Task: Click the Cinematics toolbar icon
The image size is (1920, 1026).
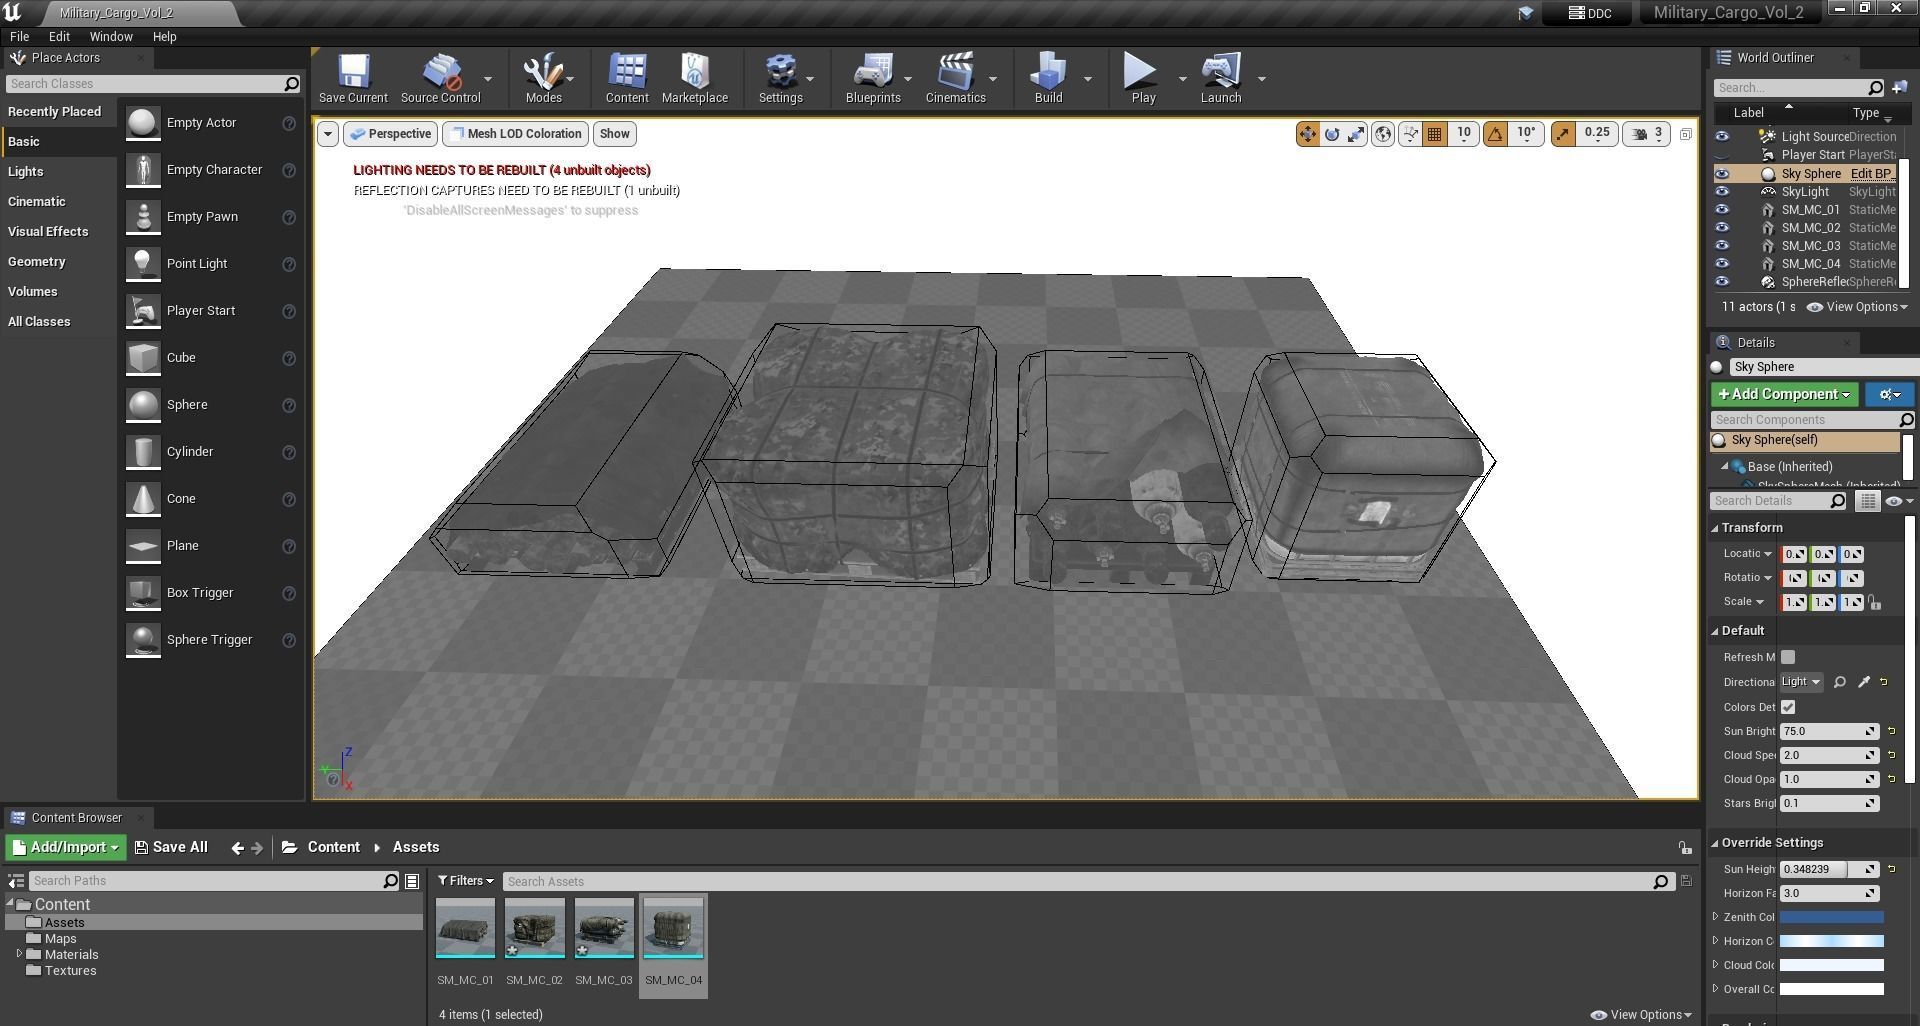Action: pos(955,78)
